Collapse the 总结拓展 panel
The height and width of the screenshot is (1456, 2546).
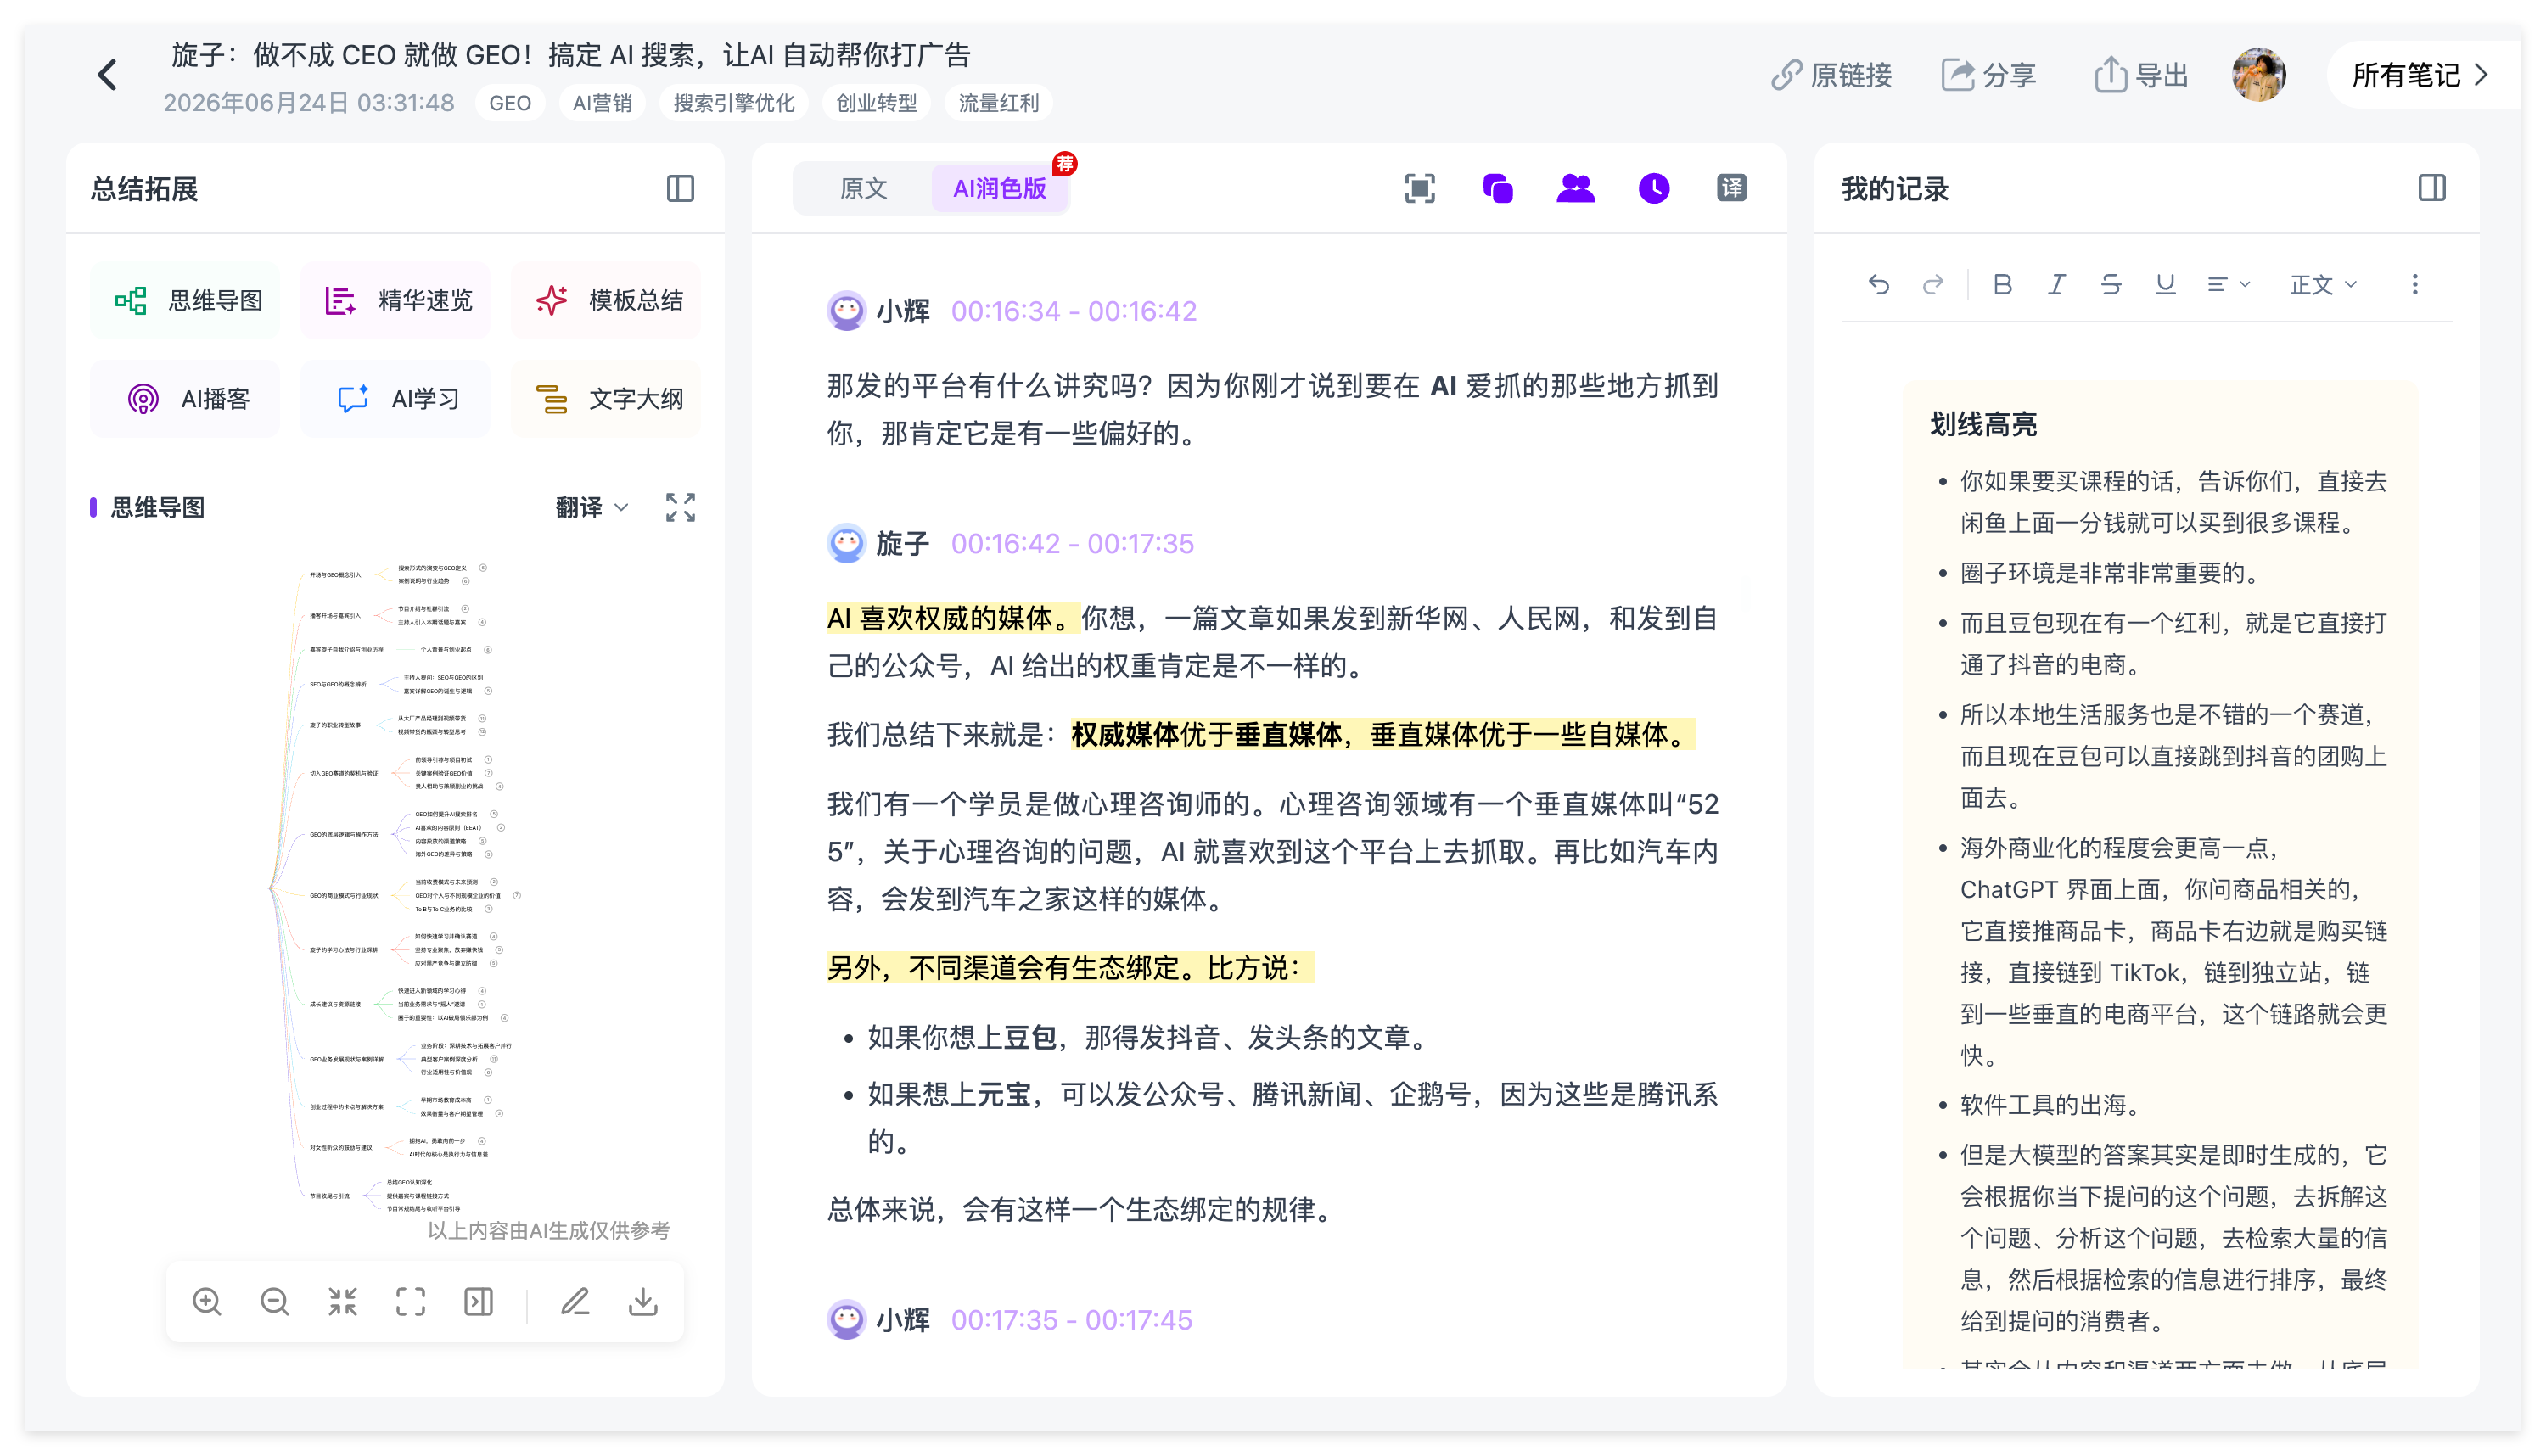coord(680,188)
